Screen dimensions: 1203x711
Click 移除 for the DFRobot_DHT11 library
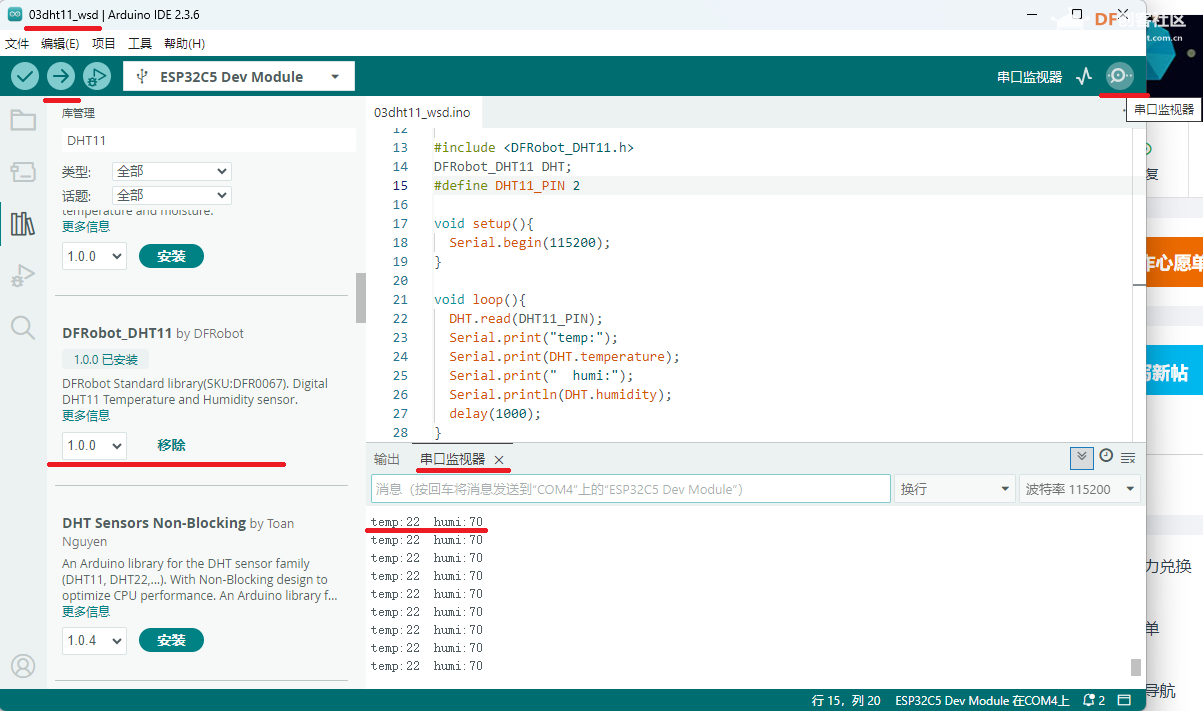tap(171, 445)
